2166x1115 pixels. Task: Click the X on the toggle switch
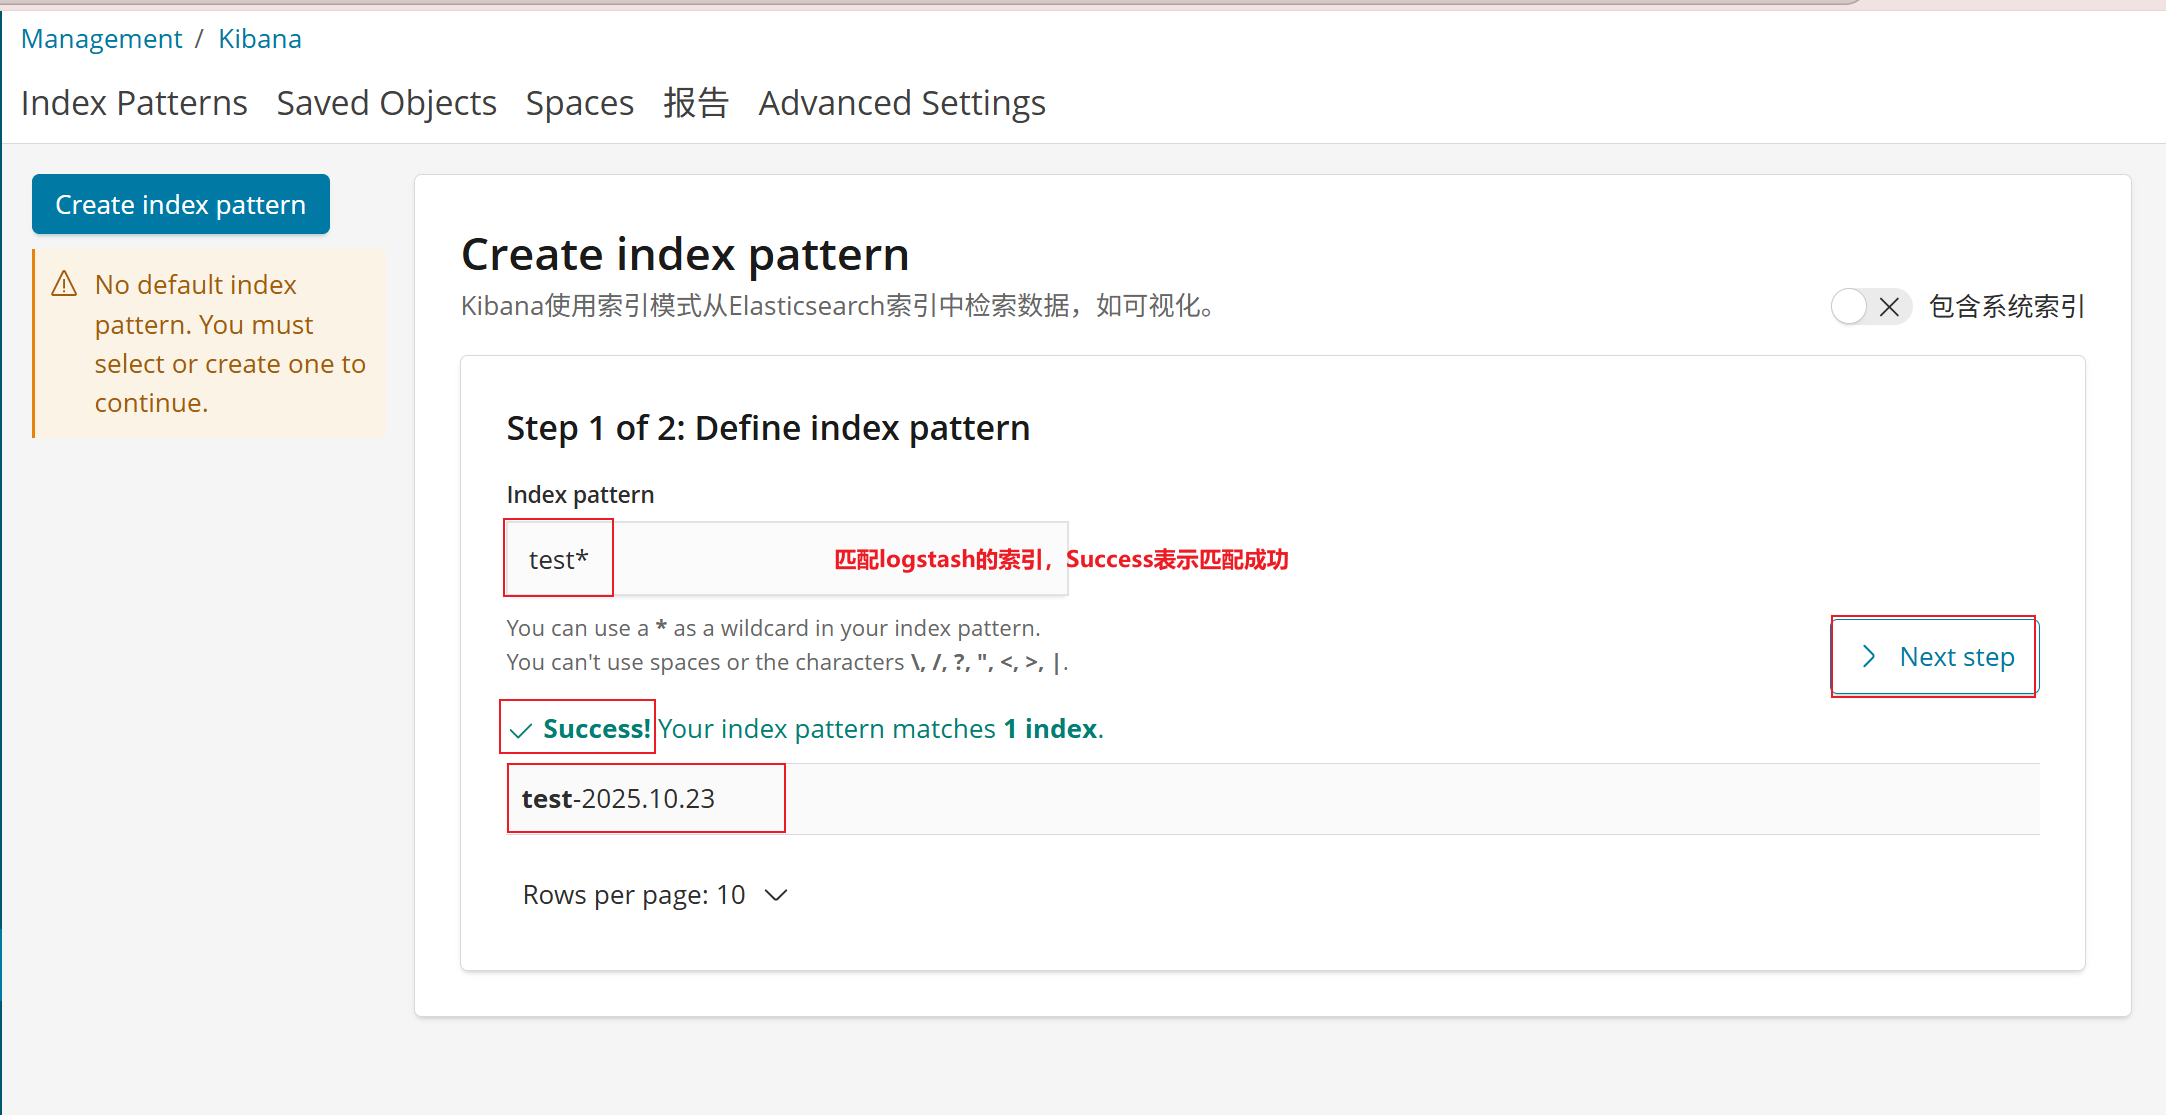(x=1889, y=307)
